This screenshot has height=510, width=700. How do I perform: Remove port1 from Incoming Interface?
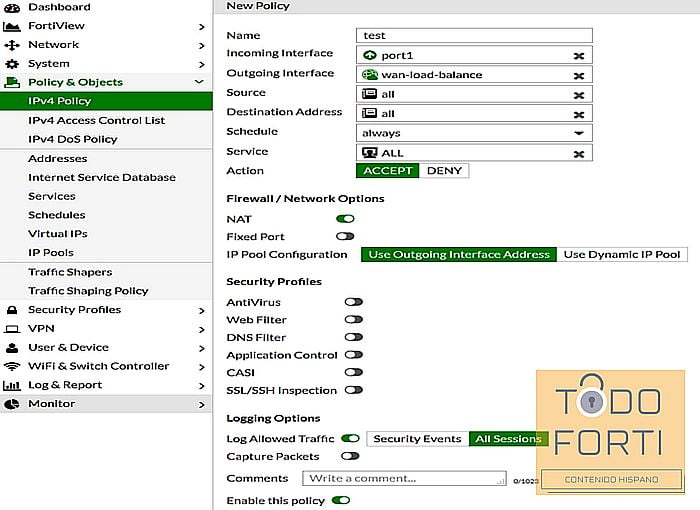pos(578,55)
